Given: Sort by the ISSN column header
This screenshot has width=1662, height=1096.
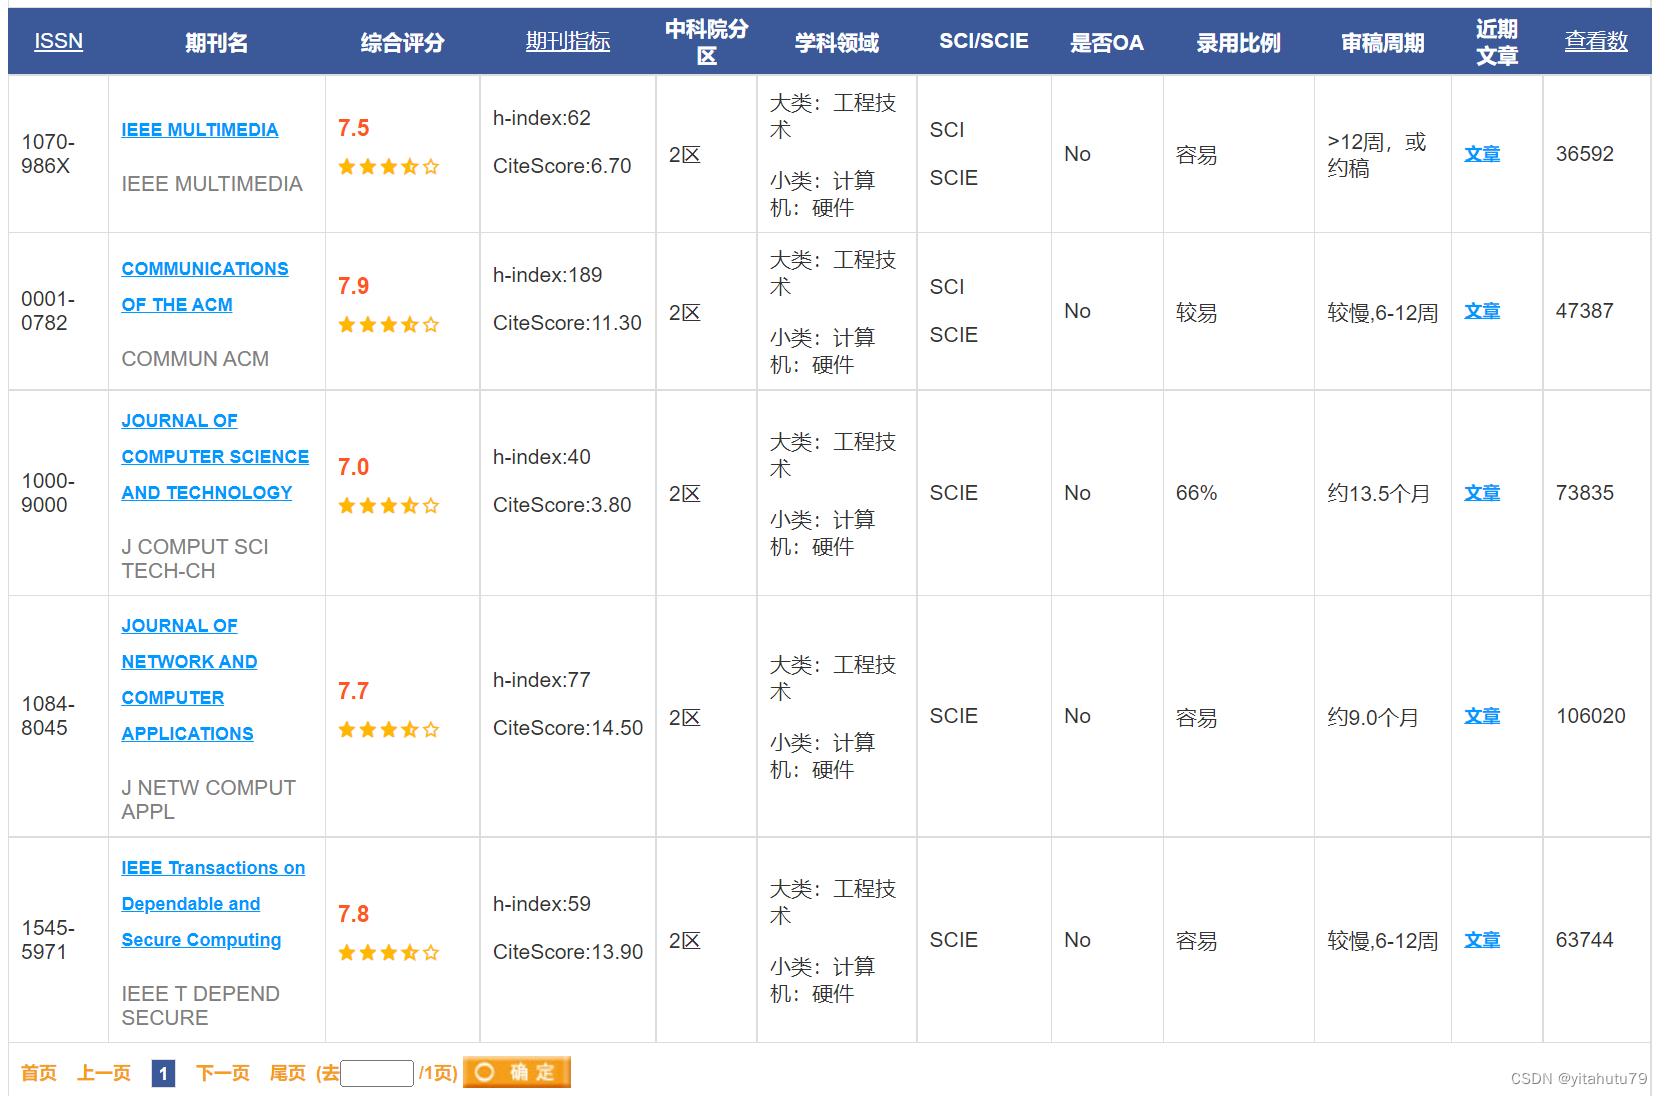Looking at the screenshot, I should pyautogui.click(x=58, y=41).
